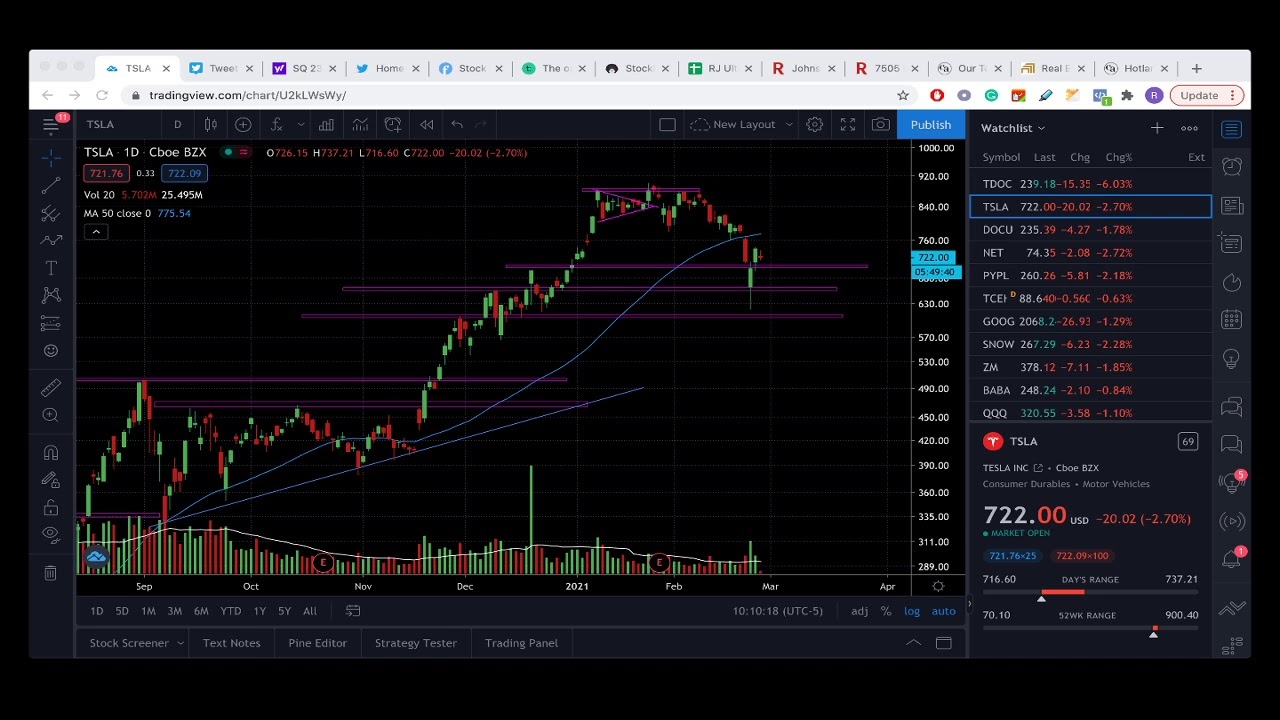Select the SNOW row in watchlist
Viewport: 1280px width, 720px height.
1090,344
